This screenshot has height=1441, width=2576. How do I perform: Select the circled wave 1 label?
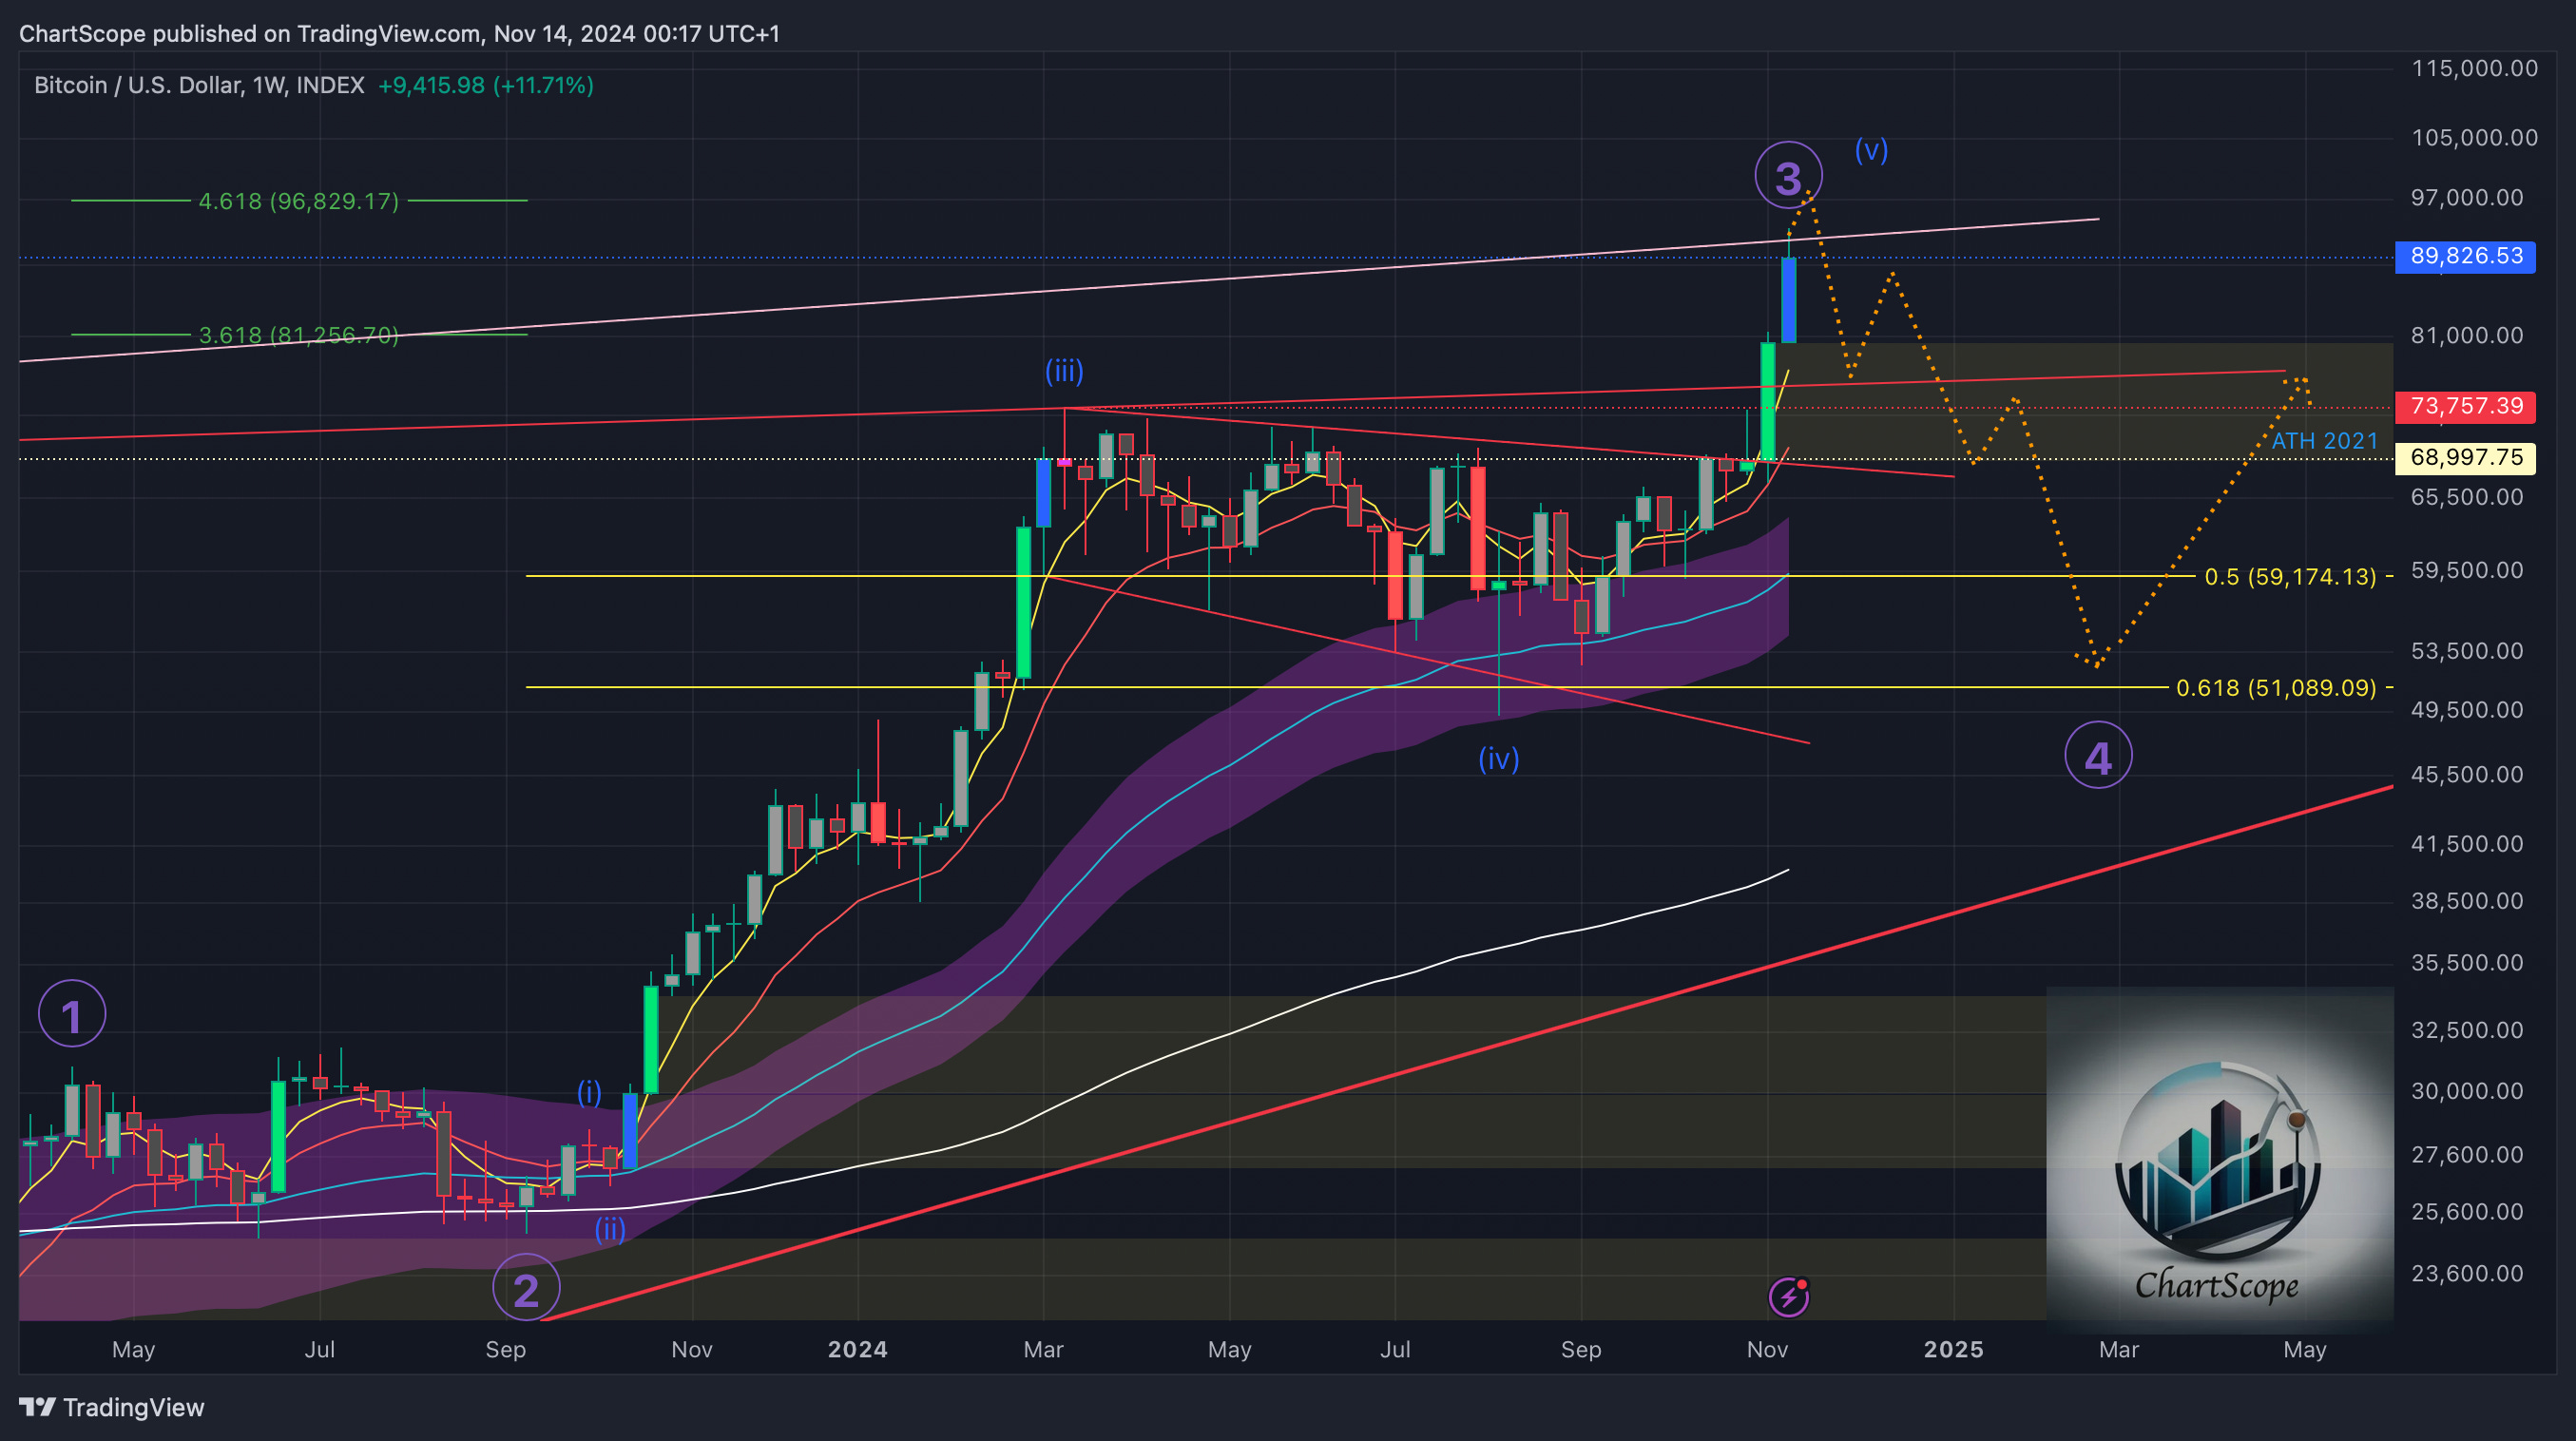pyautogui.click(x=72, y=1015)
